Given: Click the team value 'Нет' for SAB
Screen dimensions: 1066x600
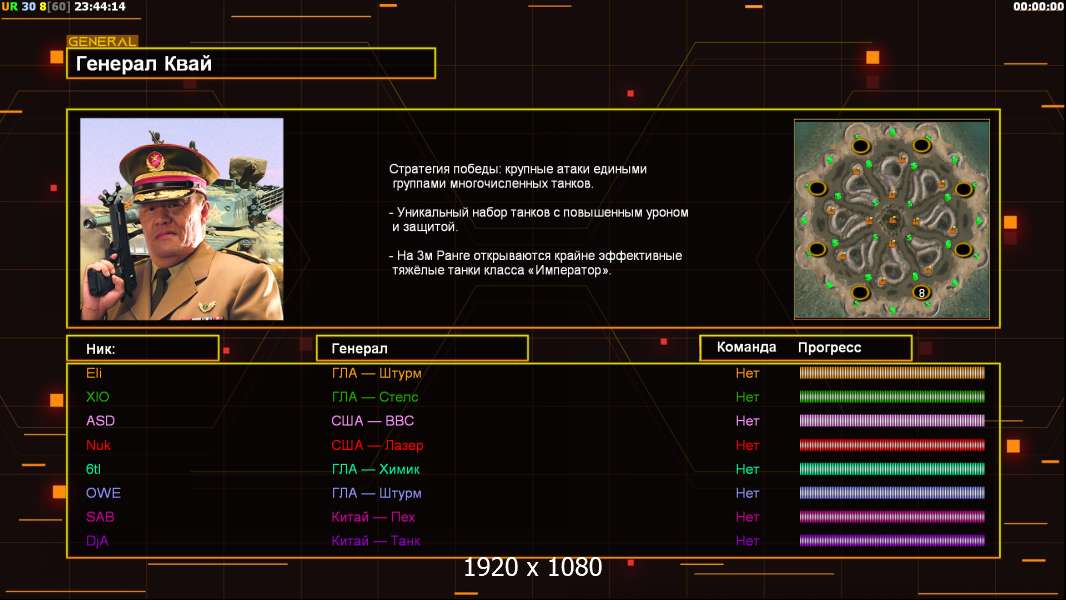Looking at the screenshot, I should [747, 517].
